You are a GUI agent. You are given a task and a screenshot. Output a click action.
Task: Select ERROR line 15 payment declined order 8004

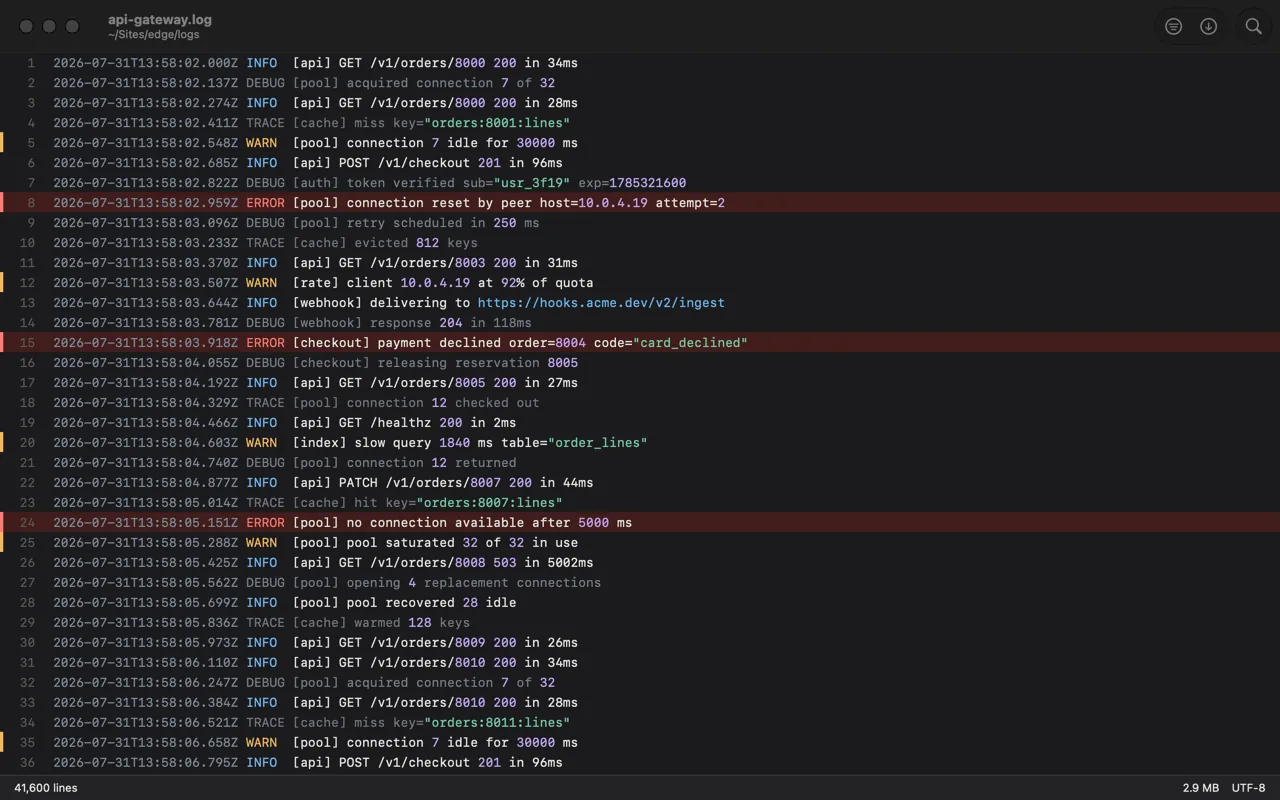(640, 343)
